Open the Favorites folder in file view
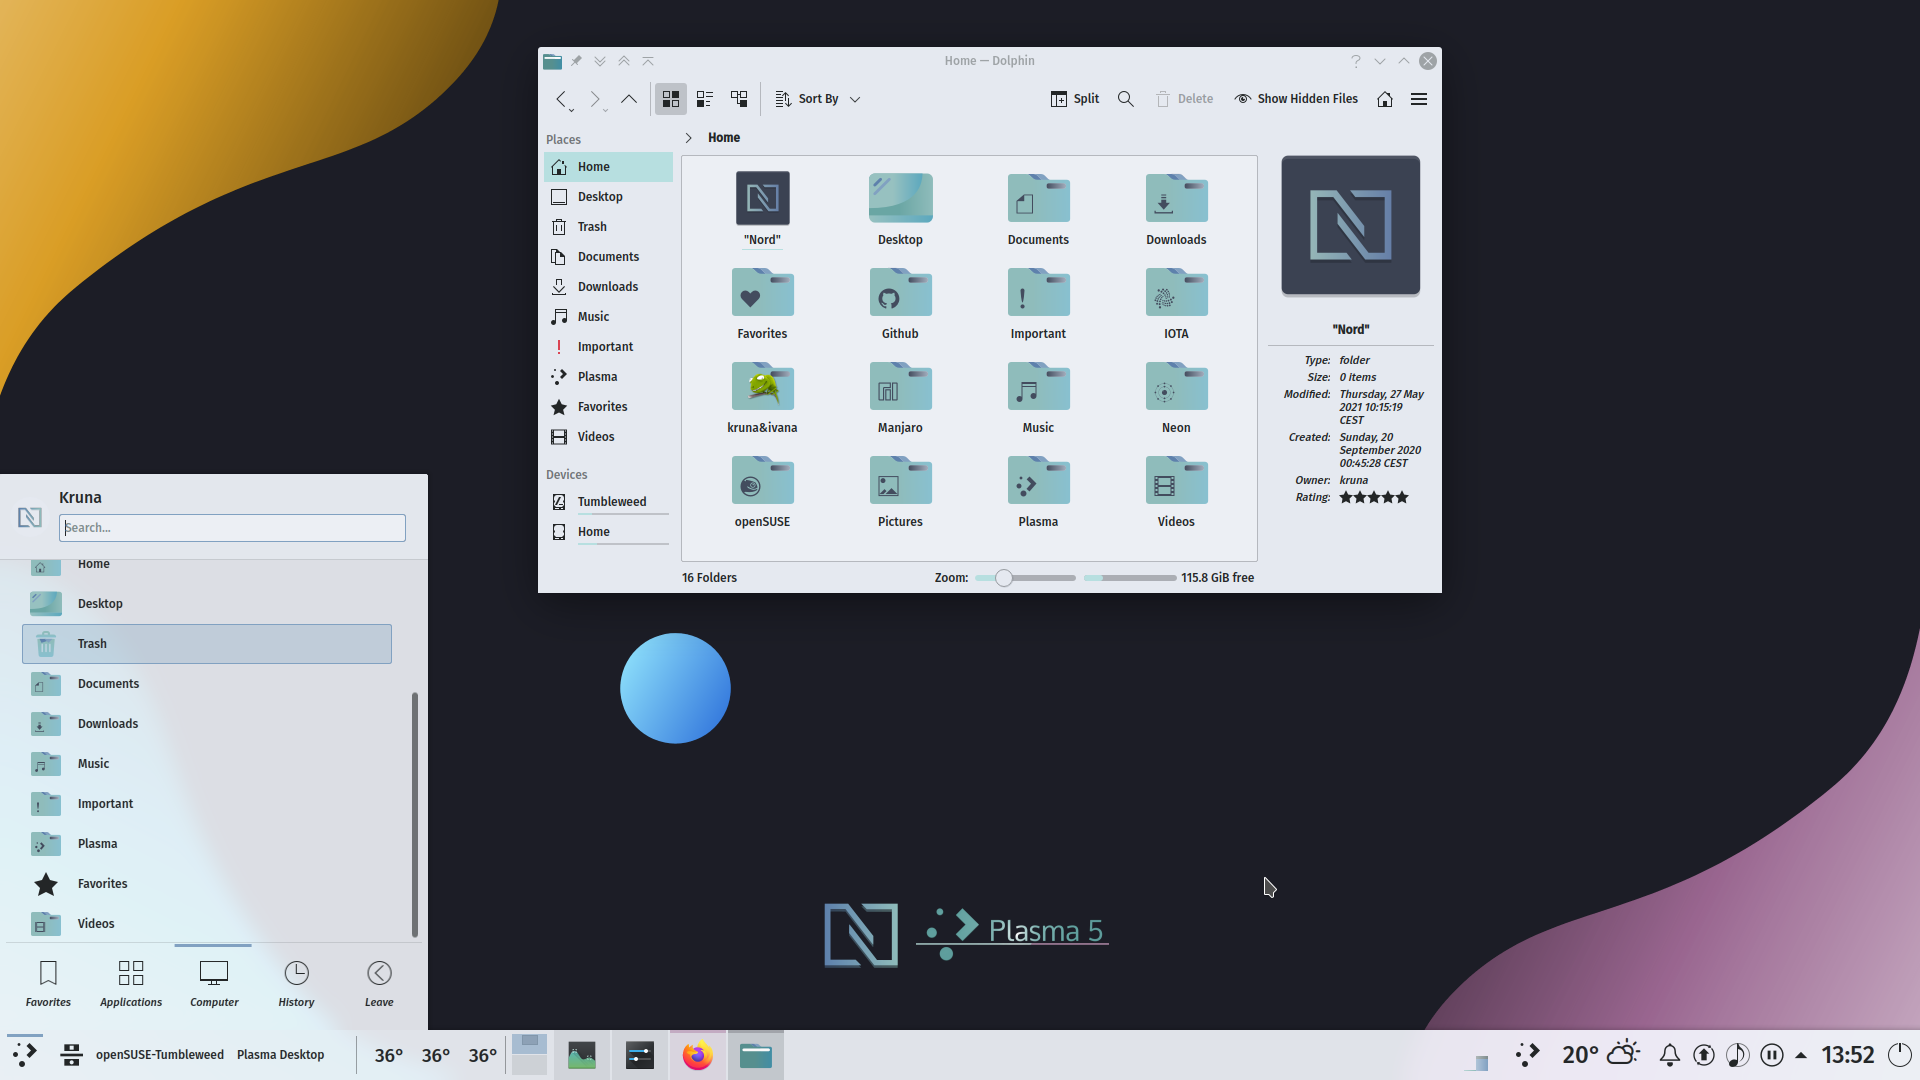 click(762, 292)
